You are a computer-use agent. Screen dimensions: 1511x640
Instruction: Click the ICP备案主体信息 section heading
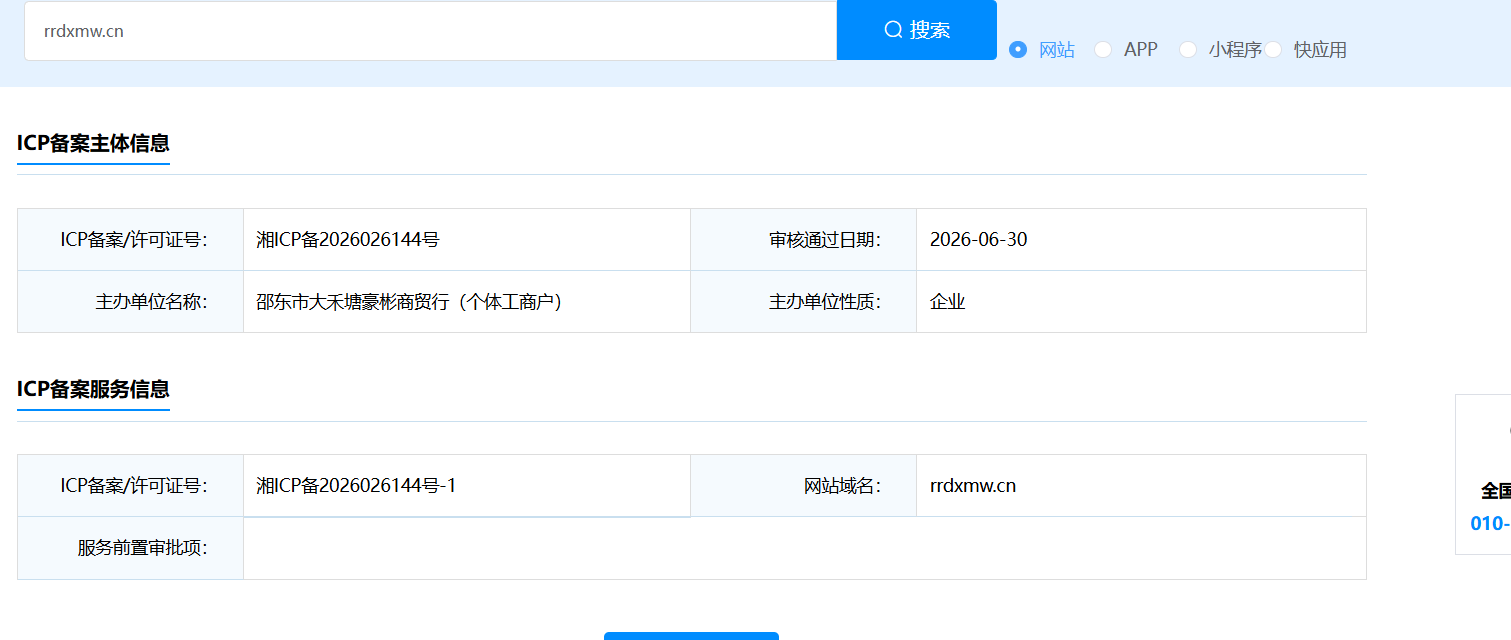coord(93,143)
